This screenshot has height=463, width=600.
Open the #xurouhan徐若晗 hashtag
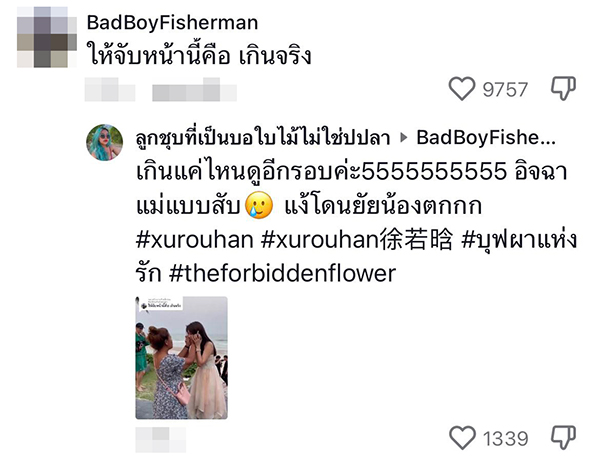pyautogui.click(x=357, y=240)
